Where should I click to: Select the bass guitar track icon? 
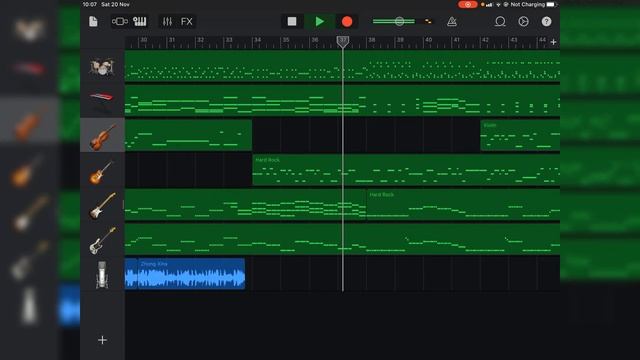tap(102, 240)
